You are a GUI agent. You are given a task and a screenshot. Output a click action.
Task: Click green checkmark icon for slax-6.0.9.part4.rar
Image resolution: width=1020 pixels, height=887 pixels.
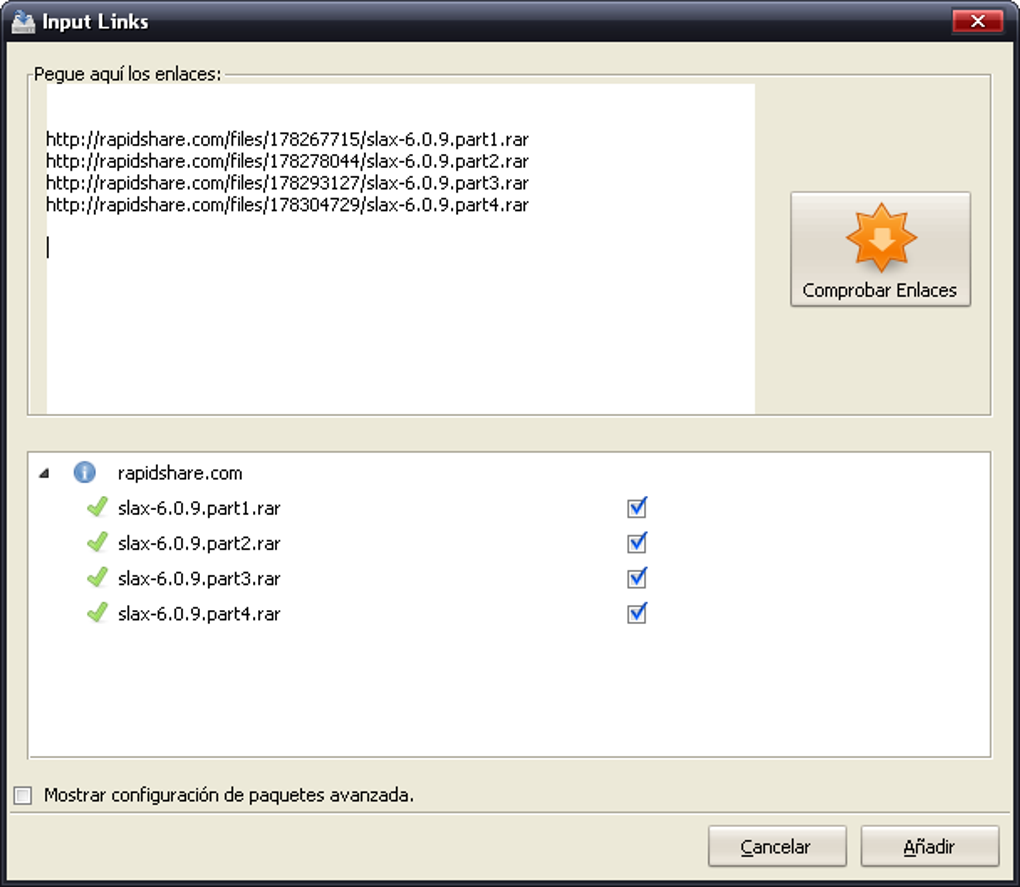[97, 613]
